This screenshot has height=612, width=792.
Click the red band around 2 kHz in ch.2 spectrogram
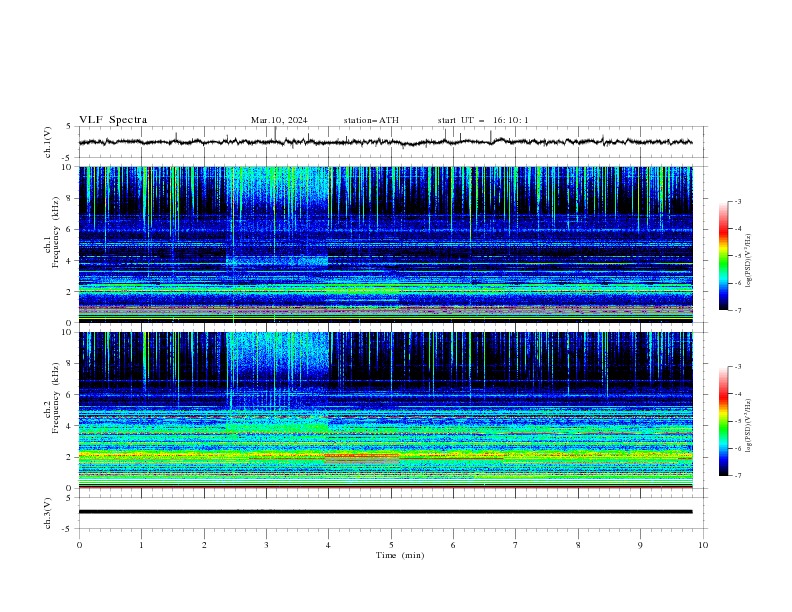click(x=361, y=457)
